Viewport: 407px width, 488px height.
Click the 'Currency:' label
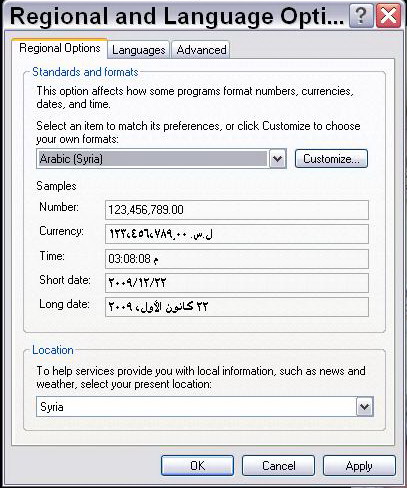(x=61, y=231)
